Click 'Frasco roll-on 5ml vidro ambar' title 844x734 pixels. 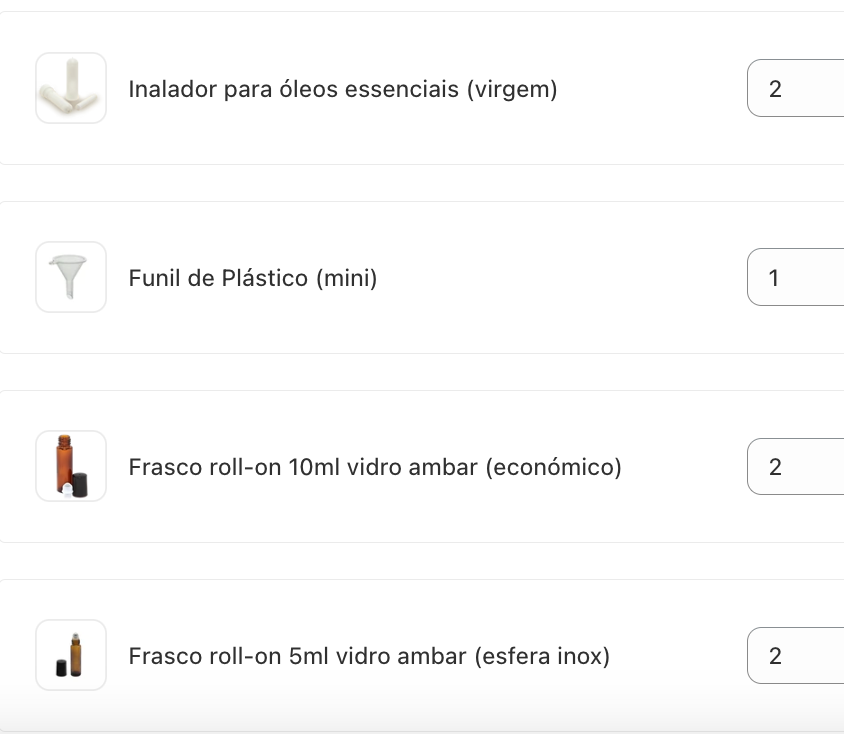click(369, 656)
